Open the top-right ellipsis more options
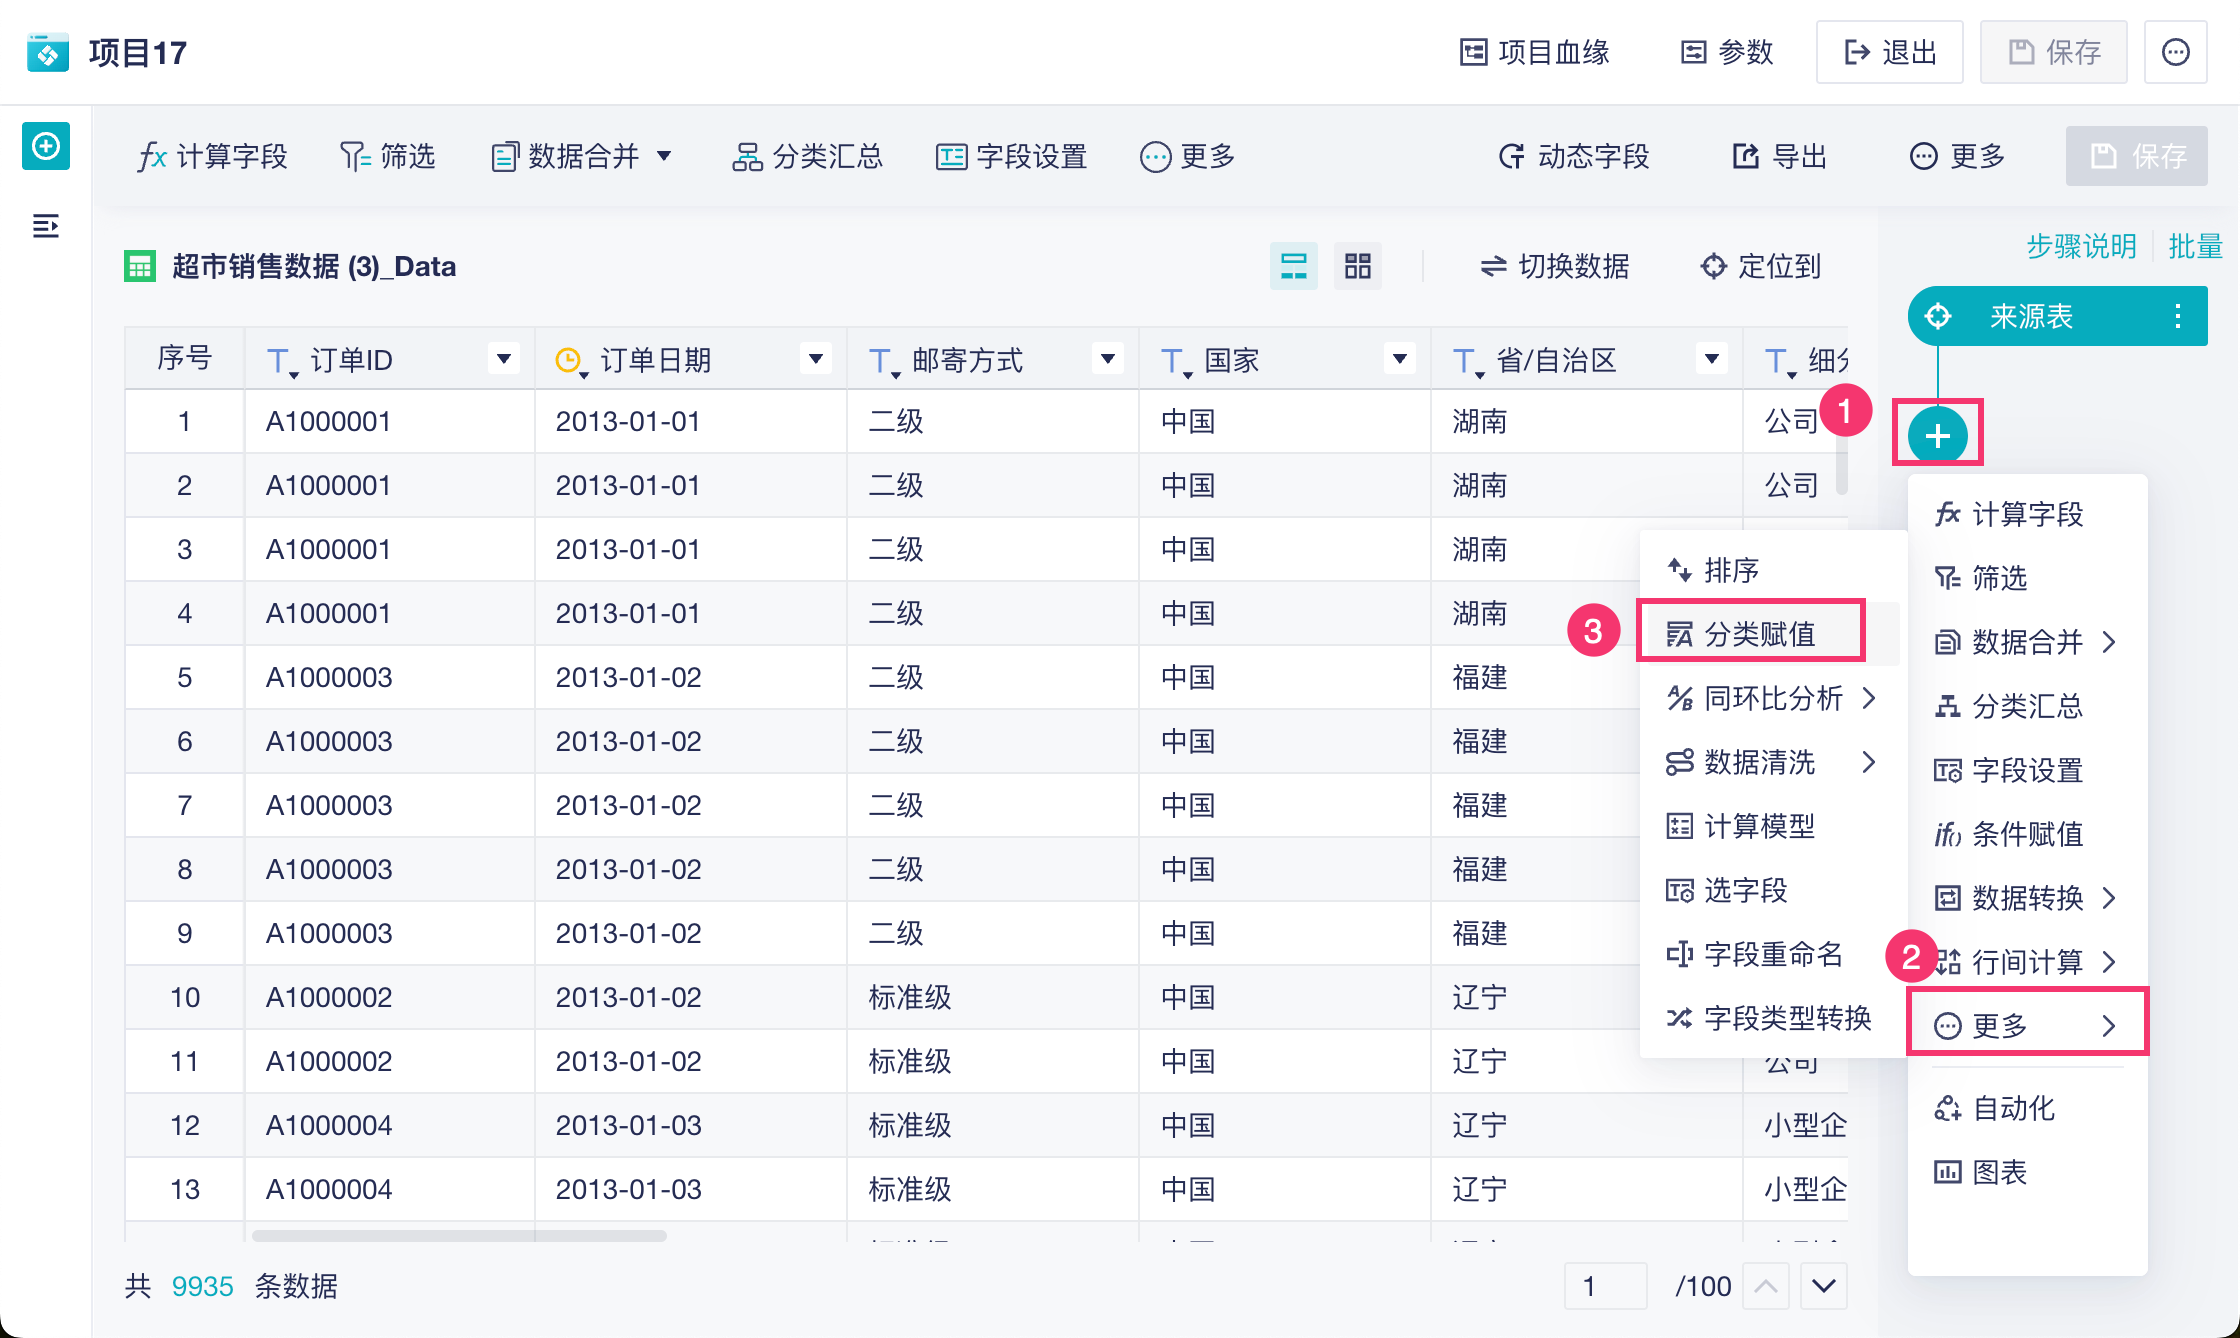Screen dimensions: 2240x1338 click(2175, 52)
